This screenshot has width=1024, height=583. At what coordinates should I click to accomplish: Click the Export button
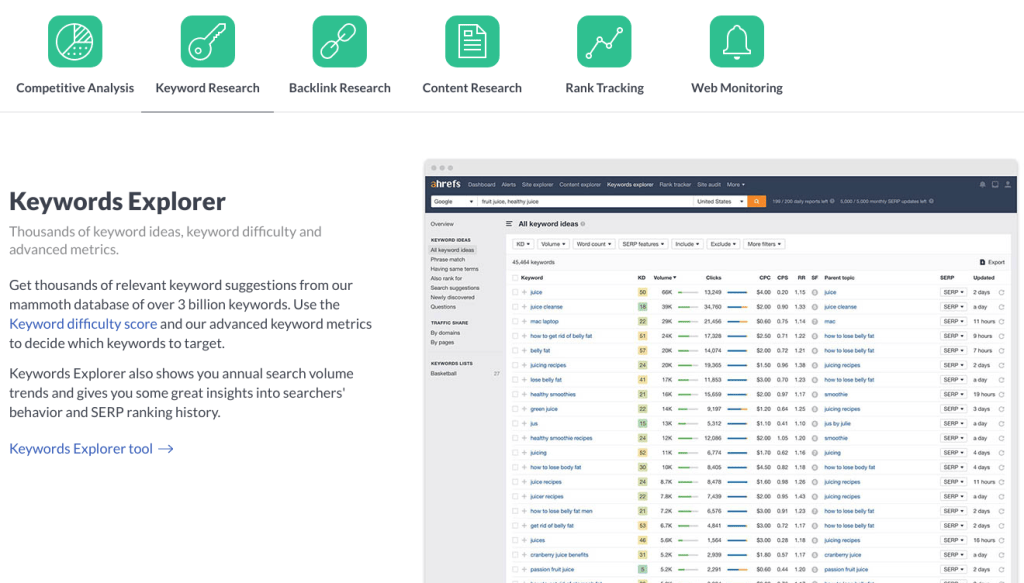pyautogui.click(x=992, y=262)
